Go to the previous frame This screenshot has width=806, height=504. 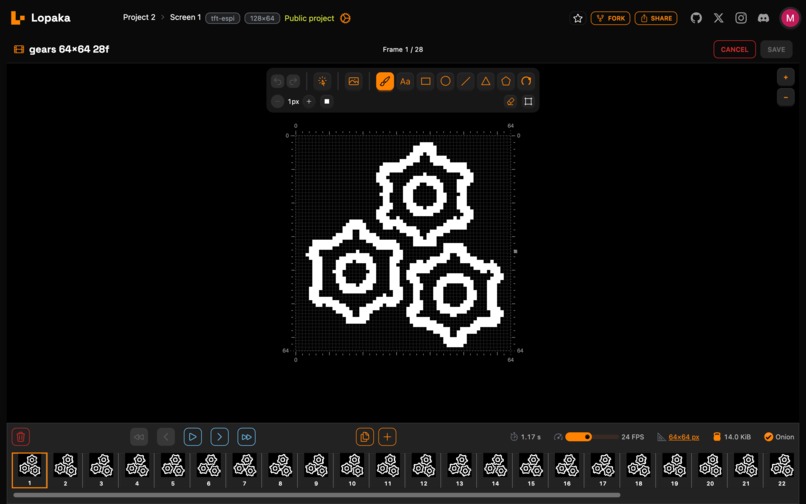(166, 437)
